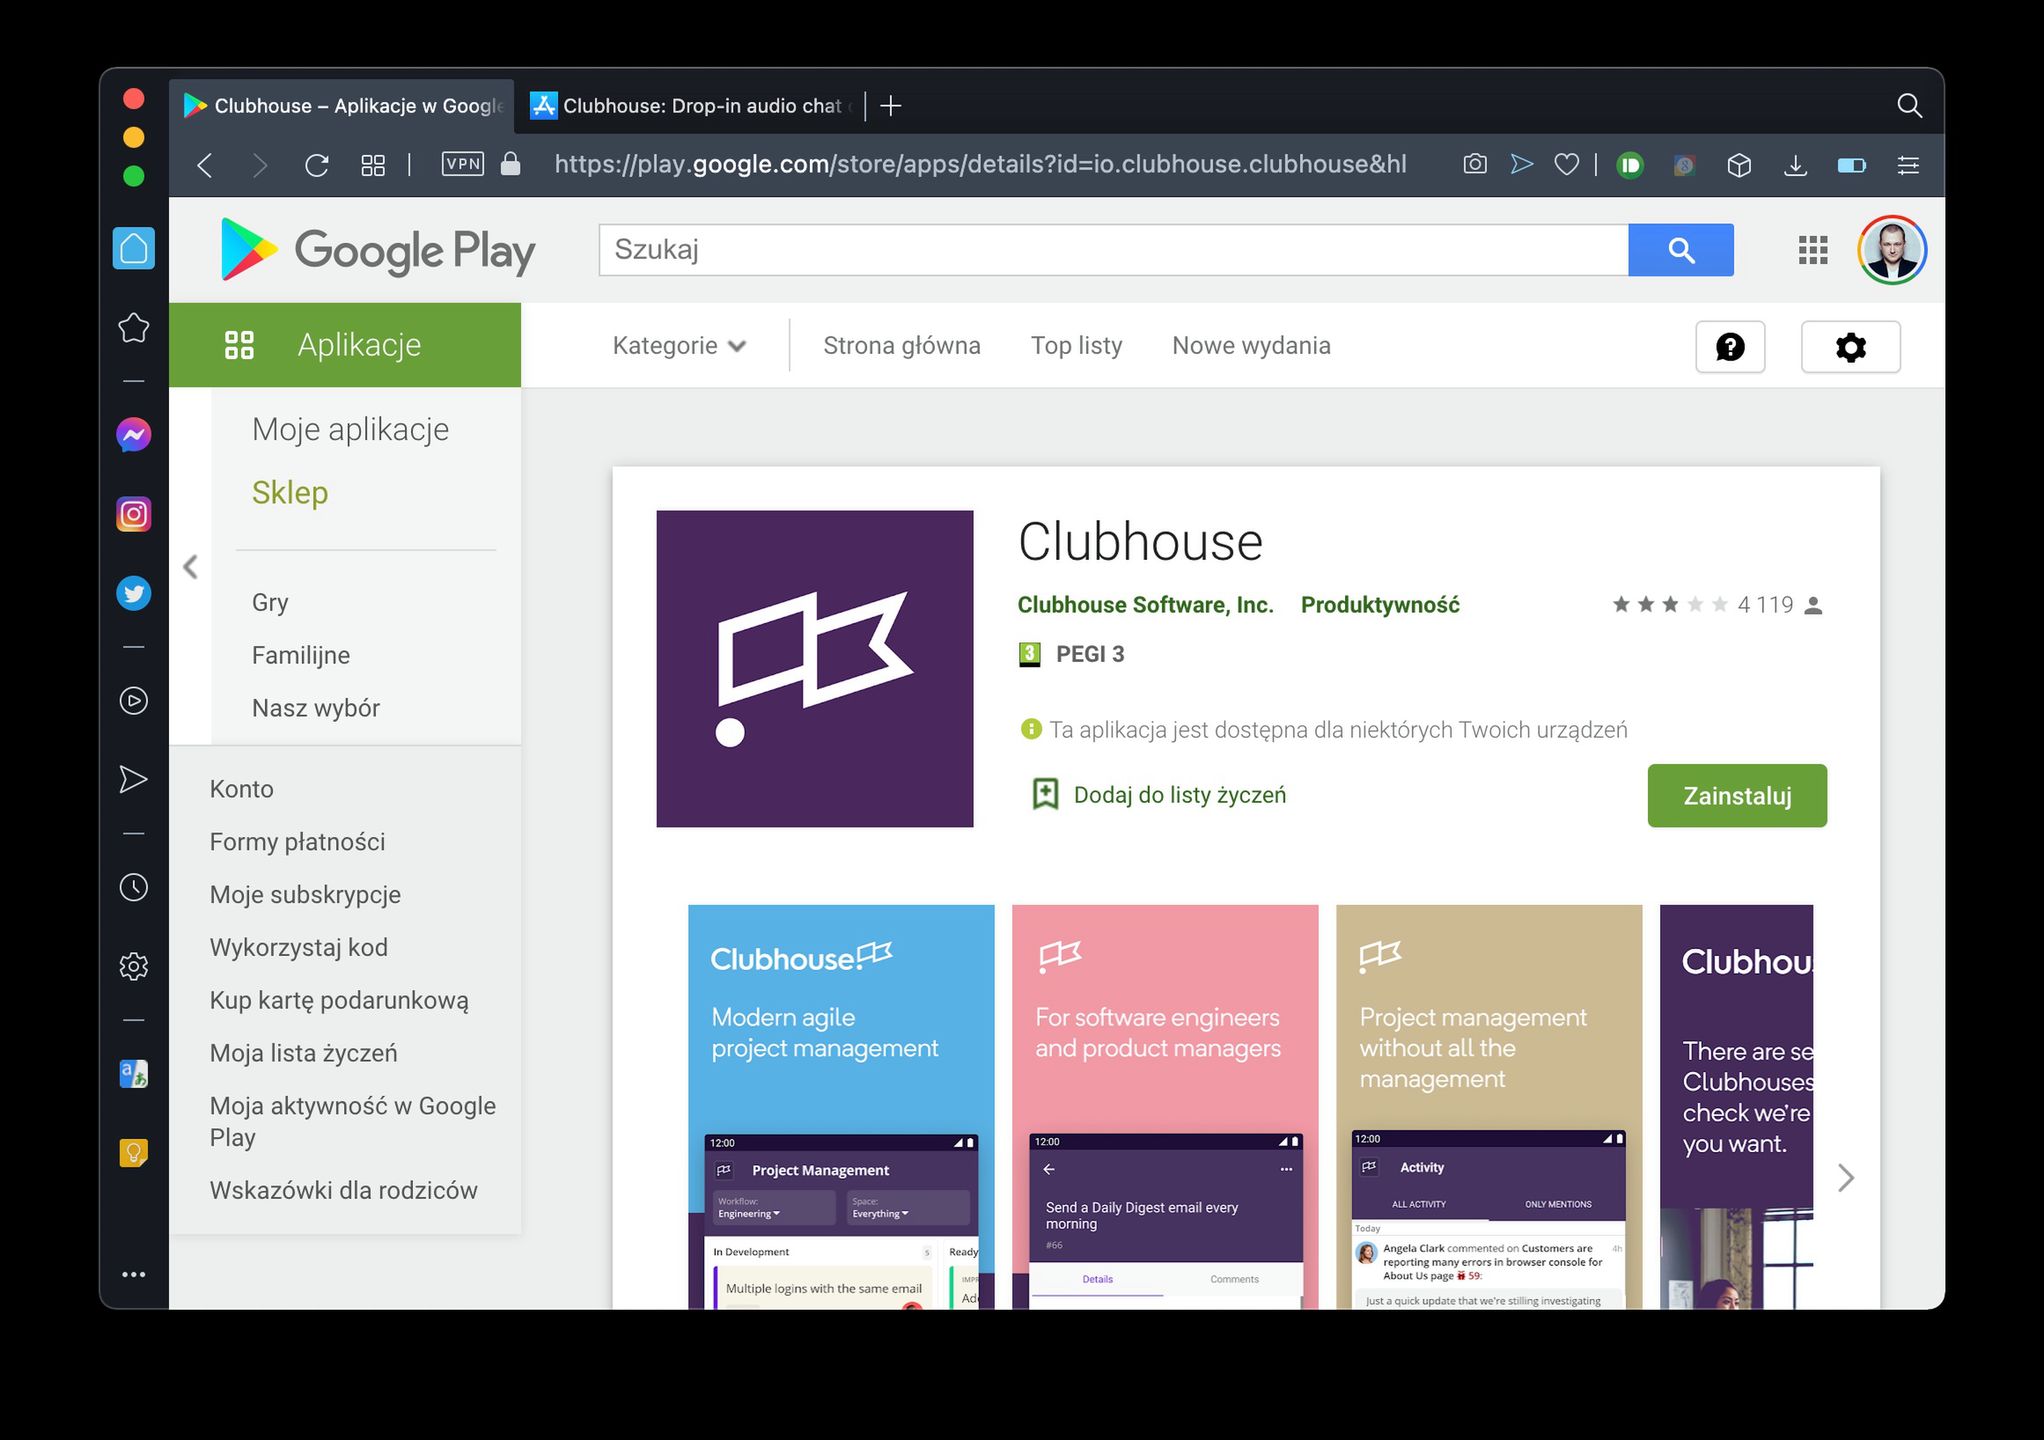This screenshot has height=1440, width=2044.
Task: Send page to My Flow icon
Action: tap(1521, 164)
